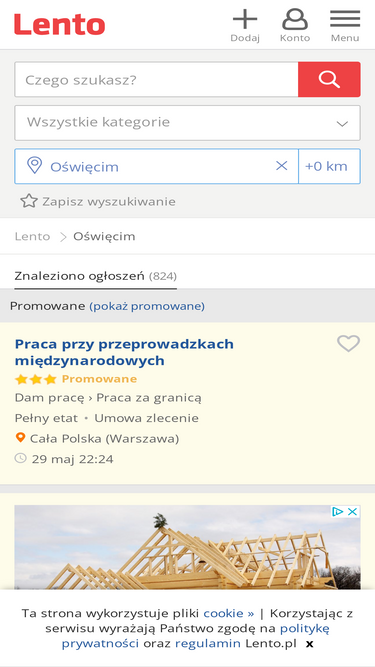This screenshot has width=375, height=667.
Task: Clear the Oświęcim location with X
Action: (281, 166)
